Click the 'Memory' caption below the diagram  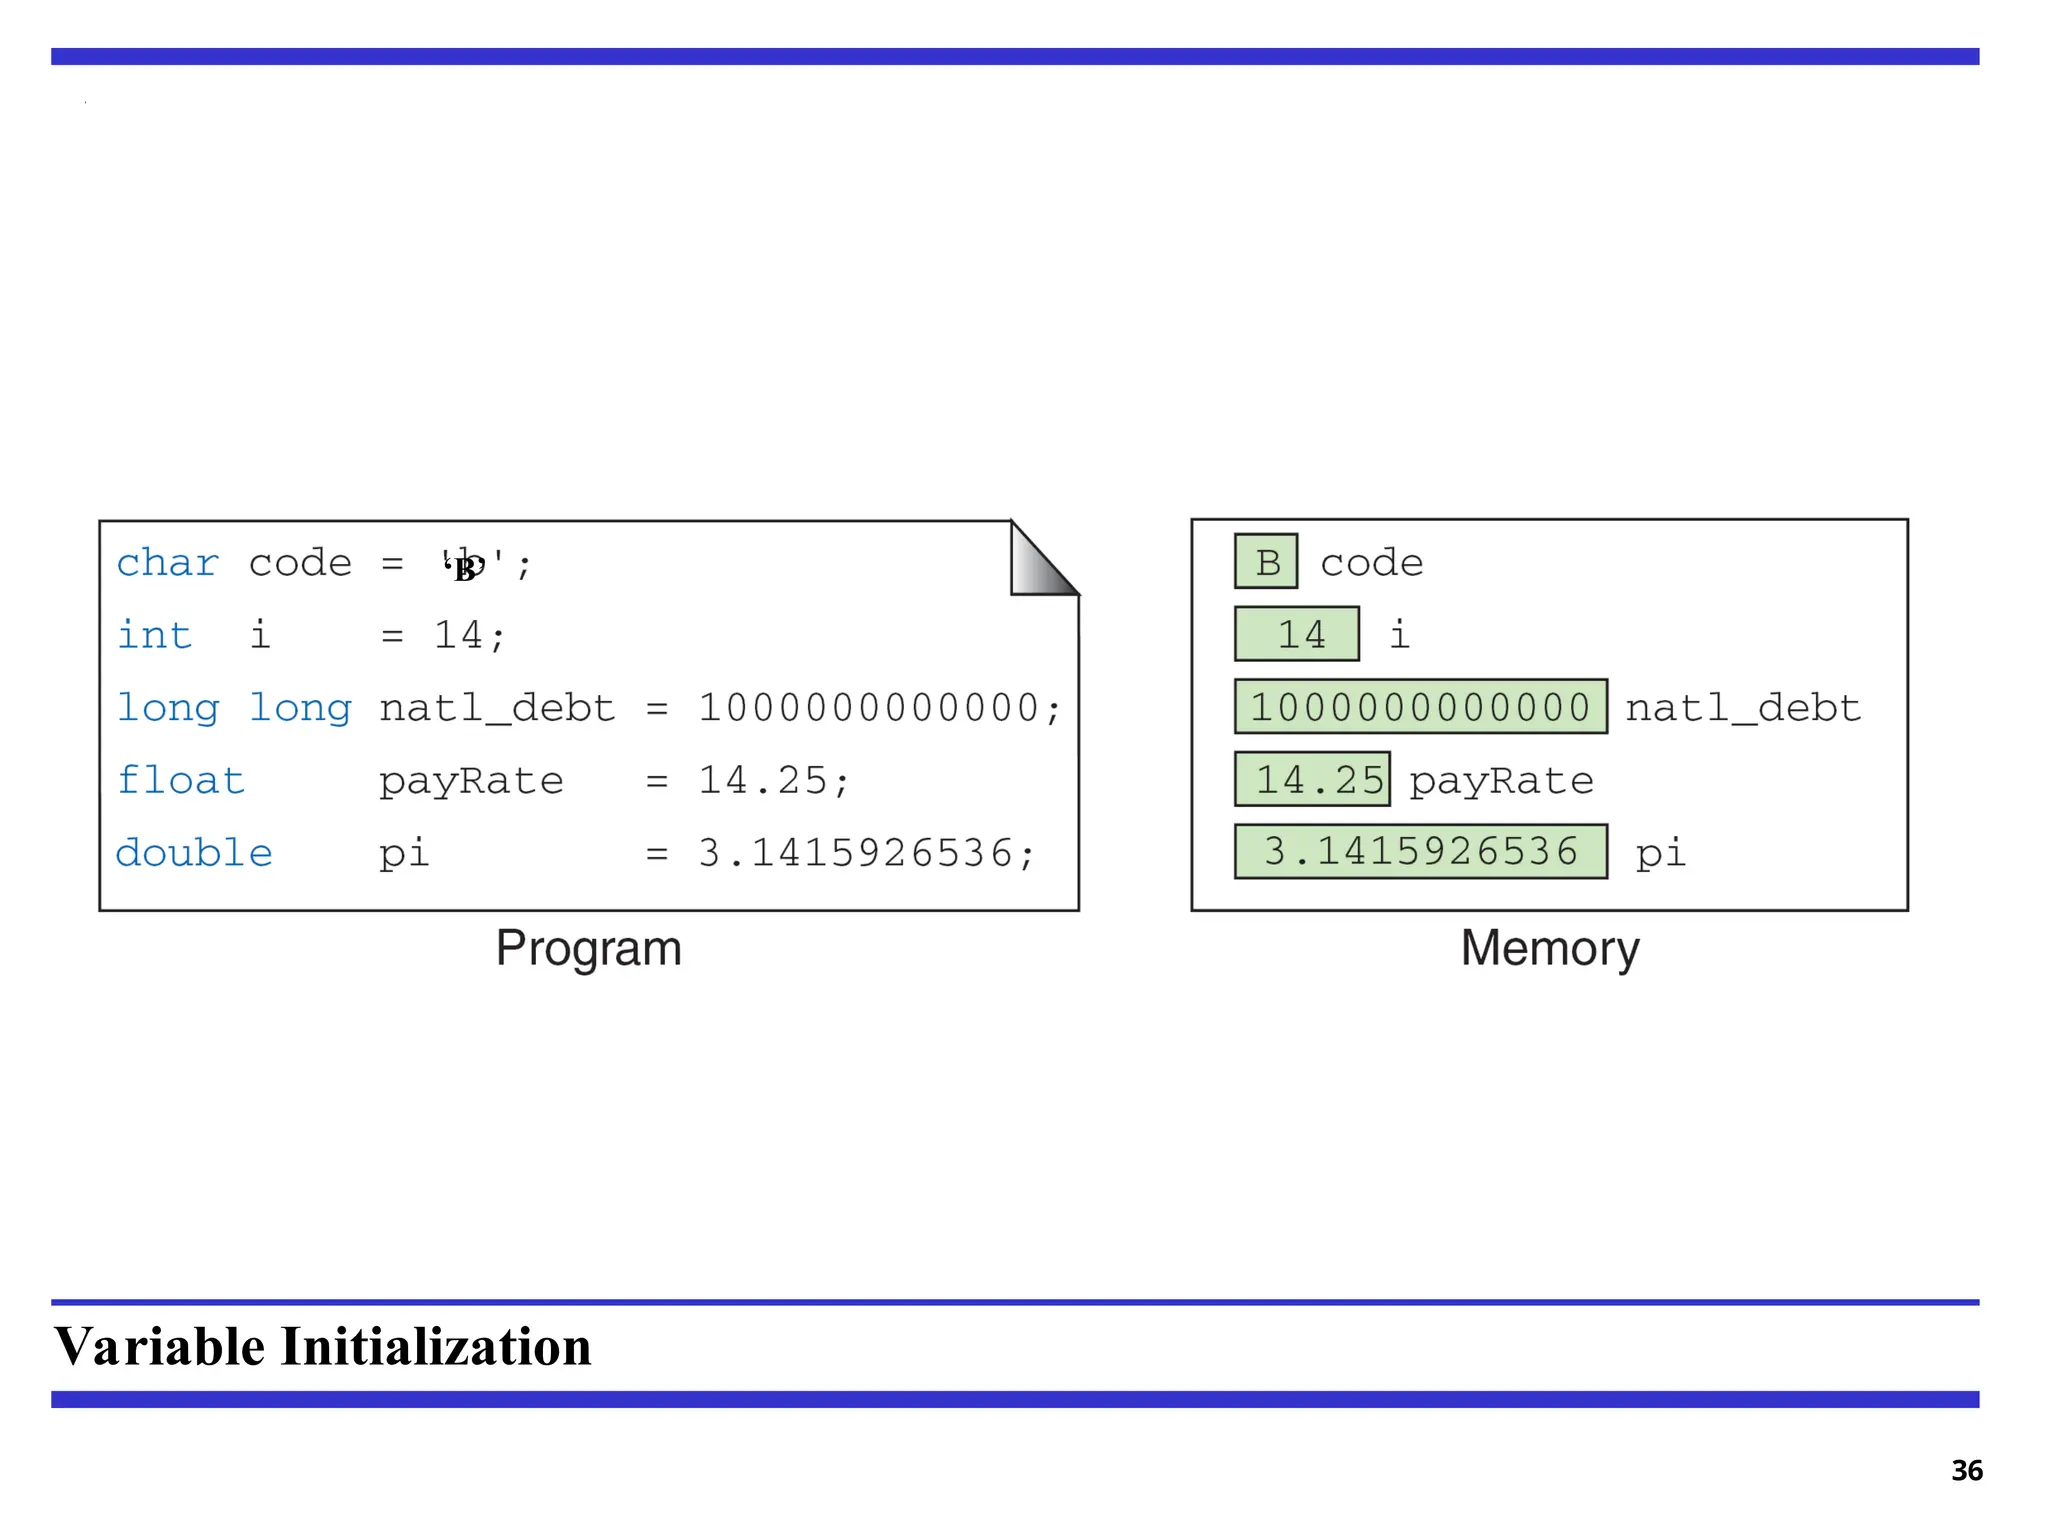click(x=1550, y=949)
